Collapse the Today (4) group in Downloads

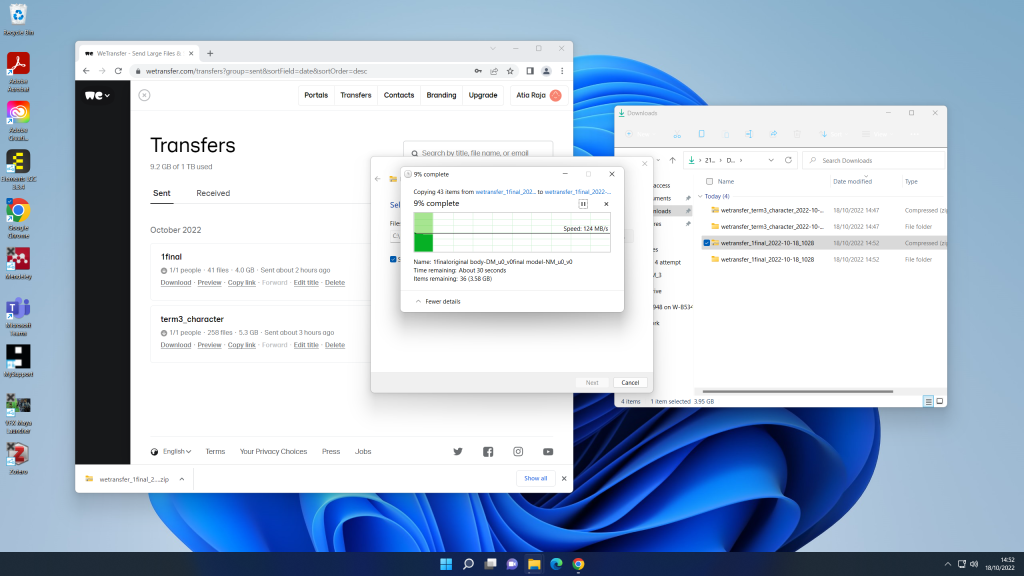[x=700, y=197]
